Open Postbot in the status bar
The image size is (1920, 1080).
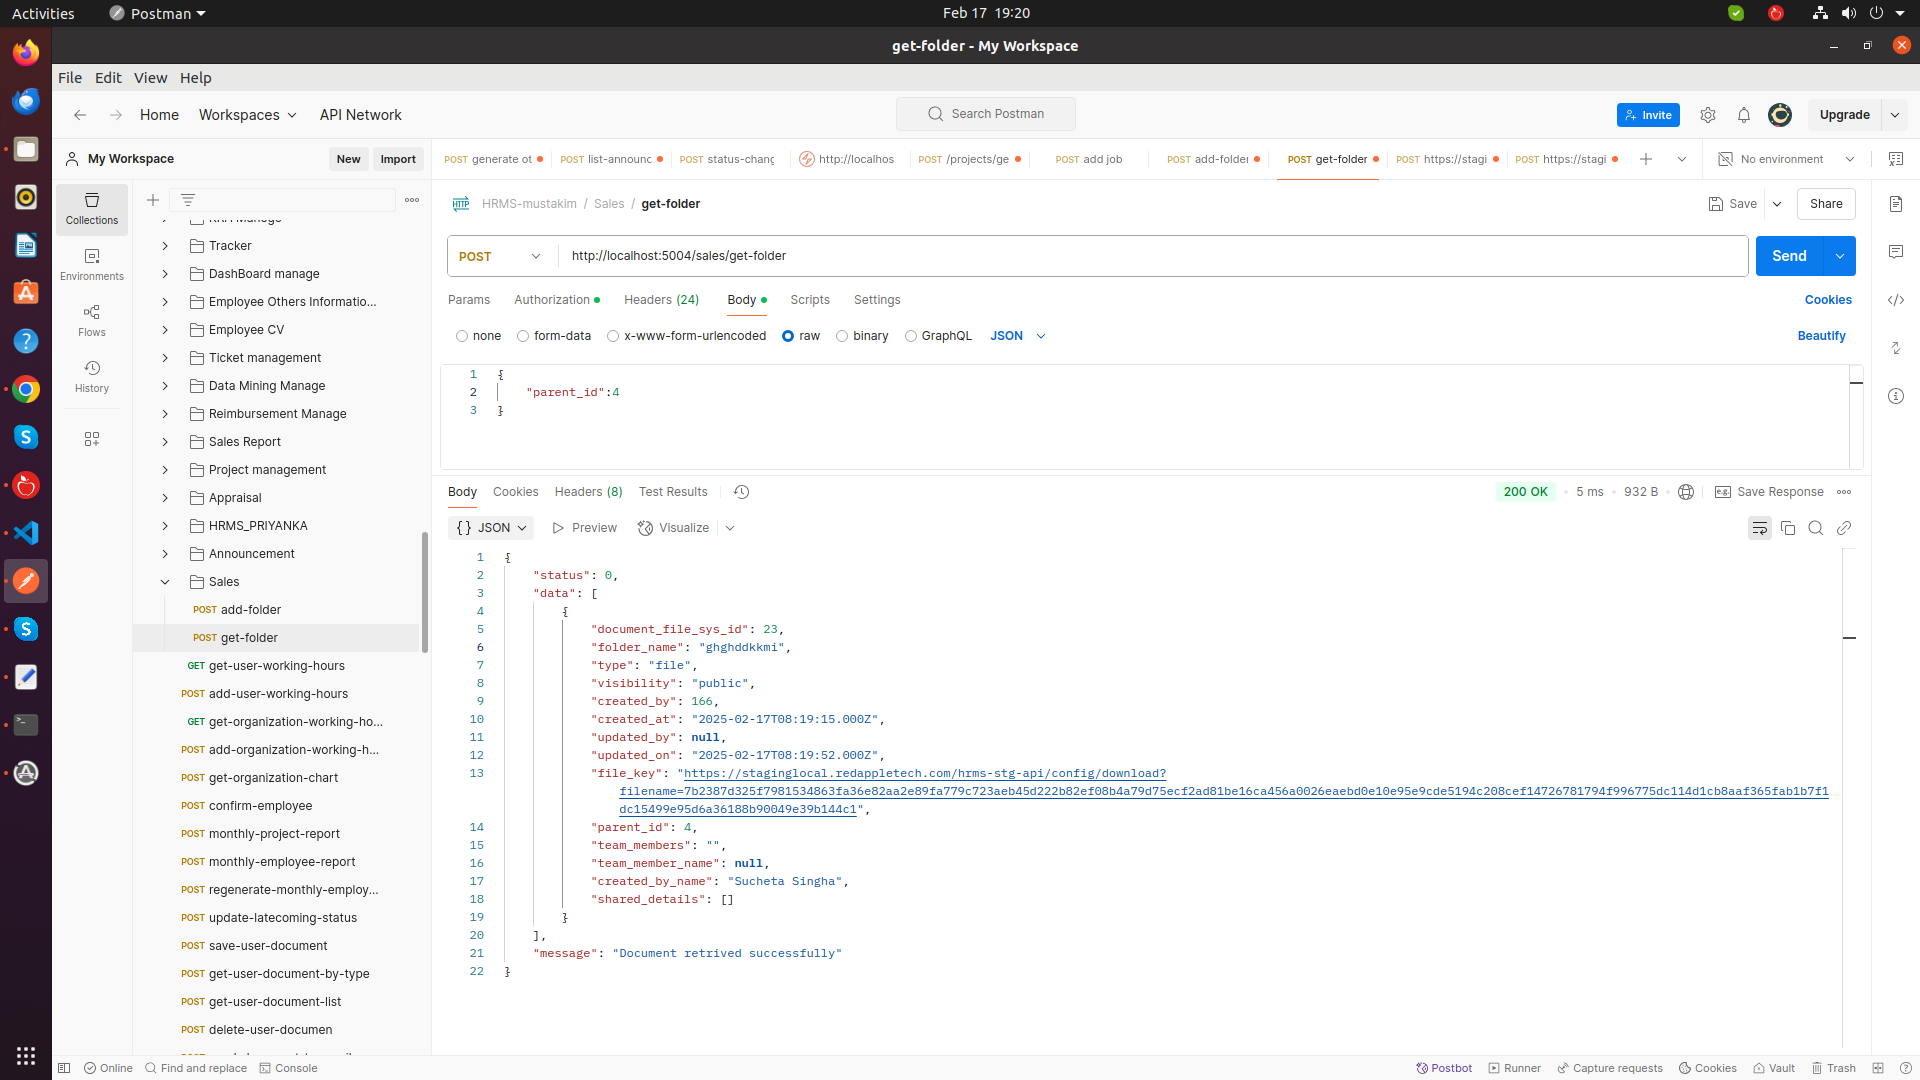coord(1444,1068)
